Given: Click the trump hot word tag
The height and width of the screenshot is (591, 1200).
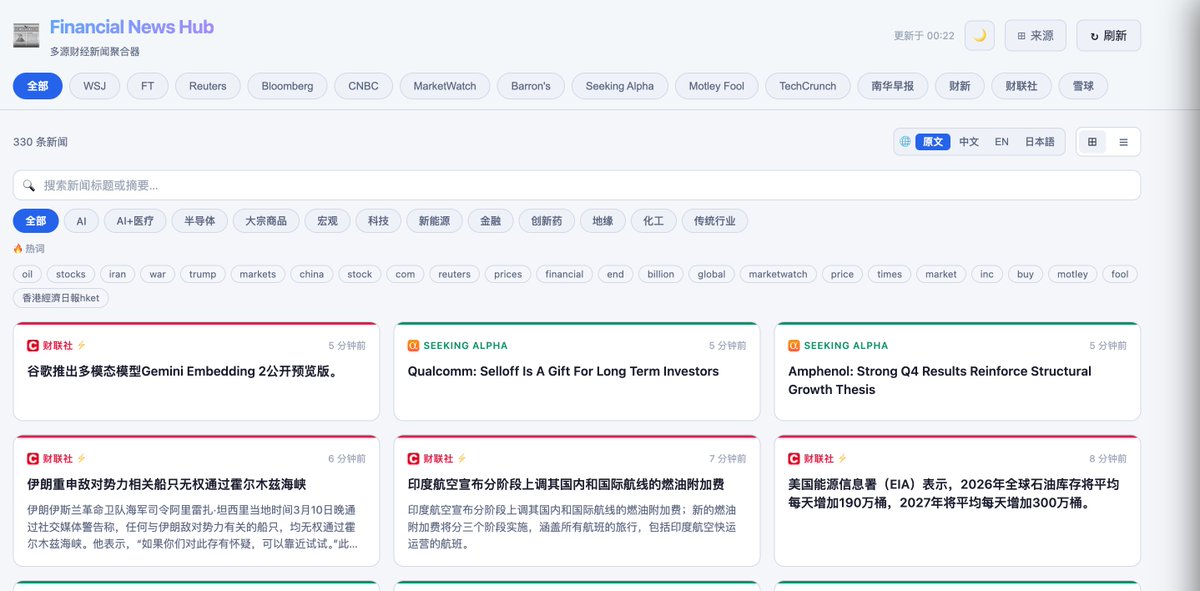Looking at the screenshot, I should coord(203,274).
